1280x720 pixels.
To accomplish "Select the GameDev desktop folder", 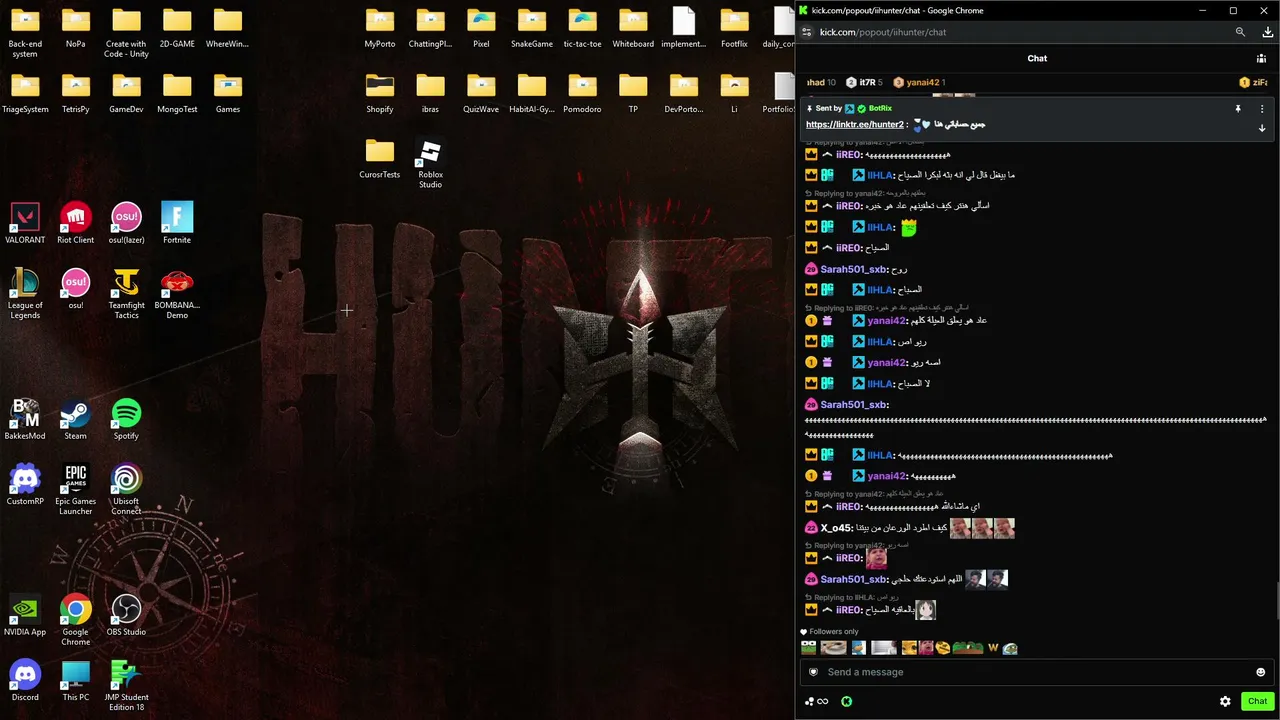I will (x=126, y=93).
